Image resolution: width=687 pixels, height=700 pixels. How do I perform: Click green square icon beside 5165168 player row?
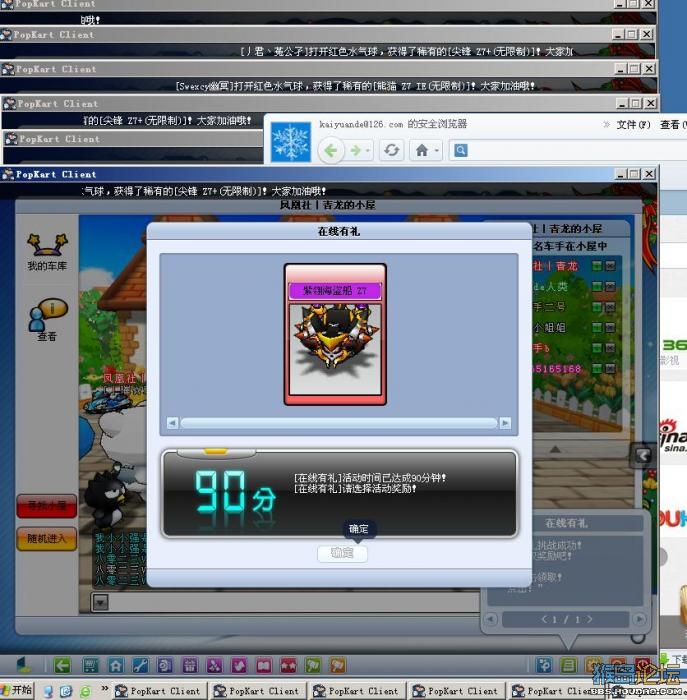597,368
